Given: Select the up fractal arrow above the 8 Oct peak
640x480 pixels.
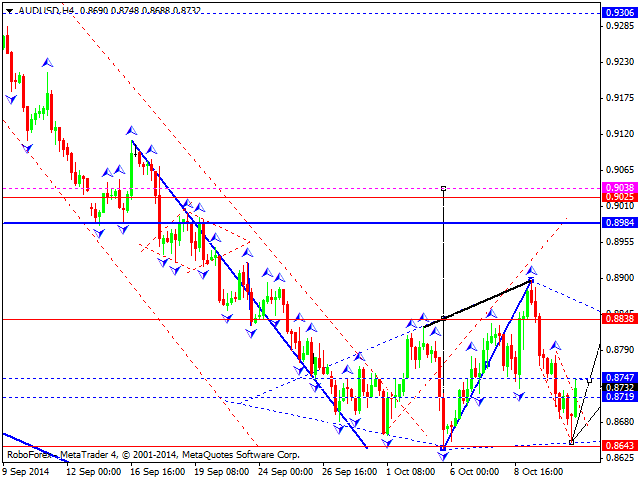Looking at the screenshot, I should (531, 270).
